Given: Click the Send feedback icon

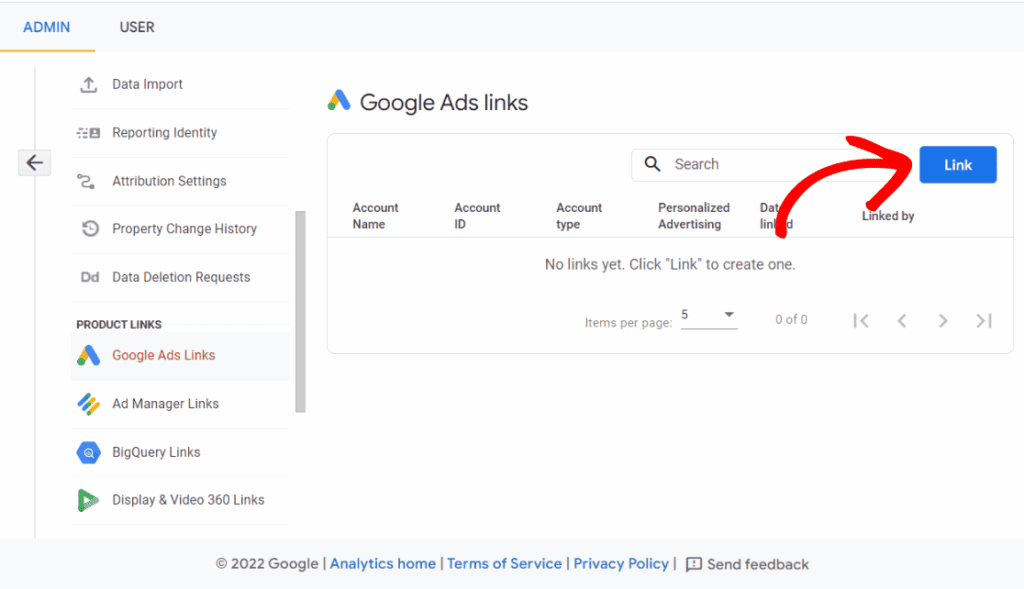Looking at the screenshot, I should tap(694, 564).
